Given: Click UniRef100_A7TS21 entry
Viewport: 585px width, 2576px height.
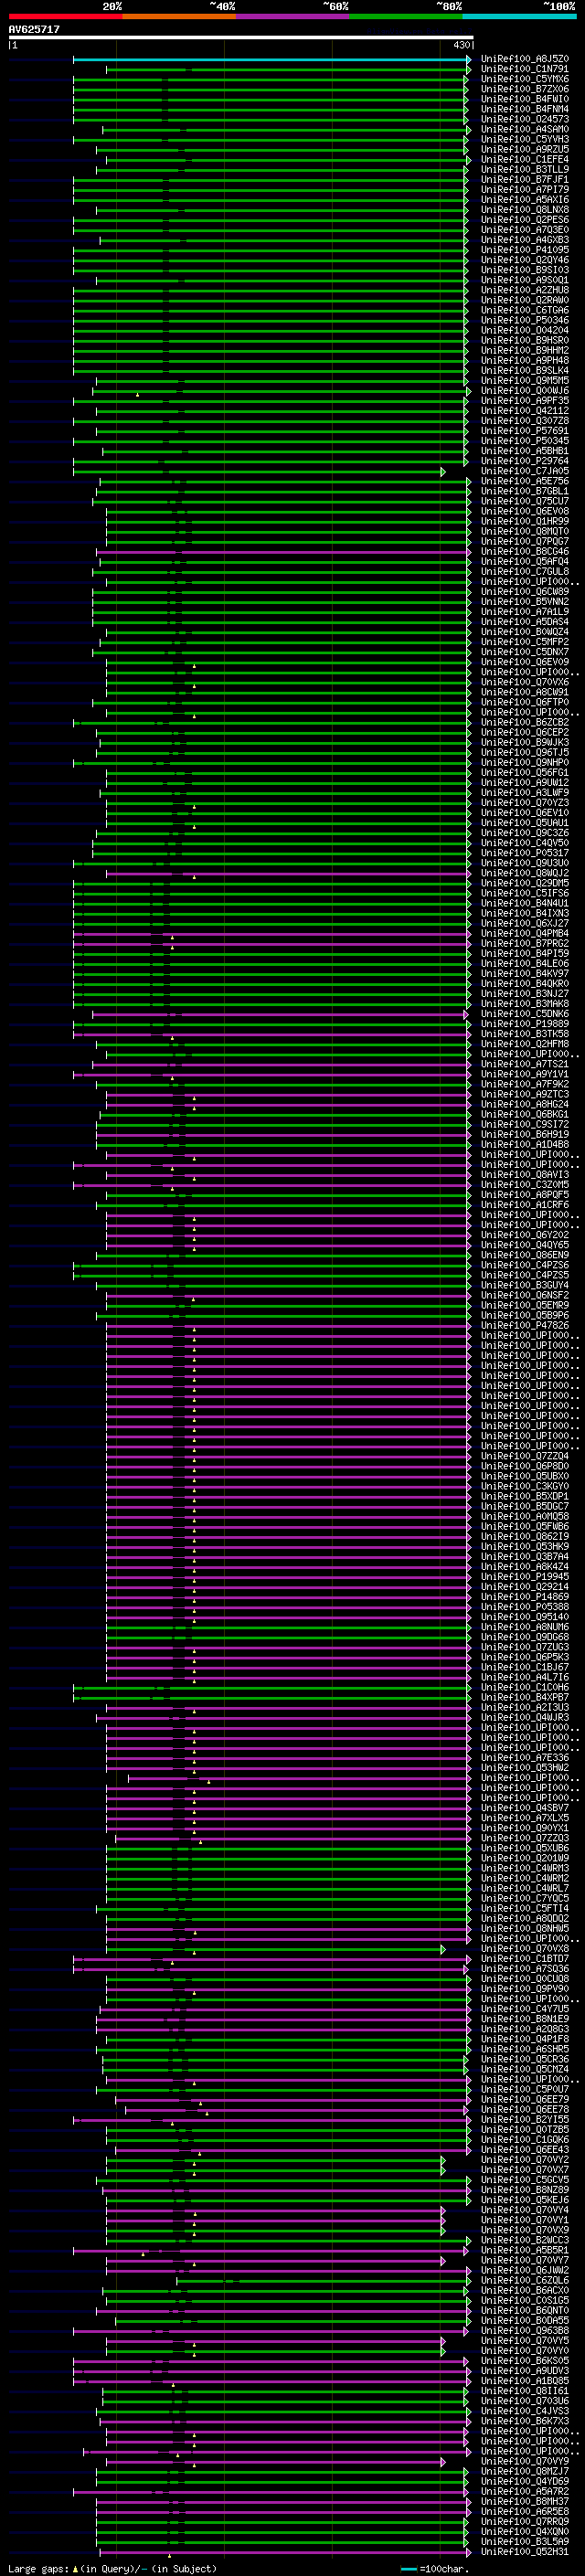Looking at the screenshot, I should 524,1064.
